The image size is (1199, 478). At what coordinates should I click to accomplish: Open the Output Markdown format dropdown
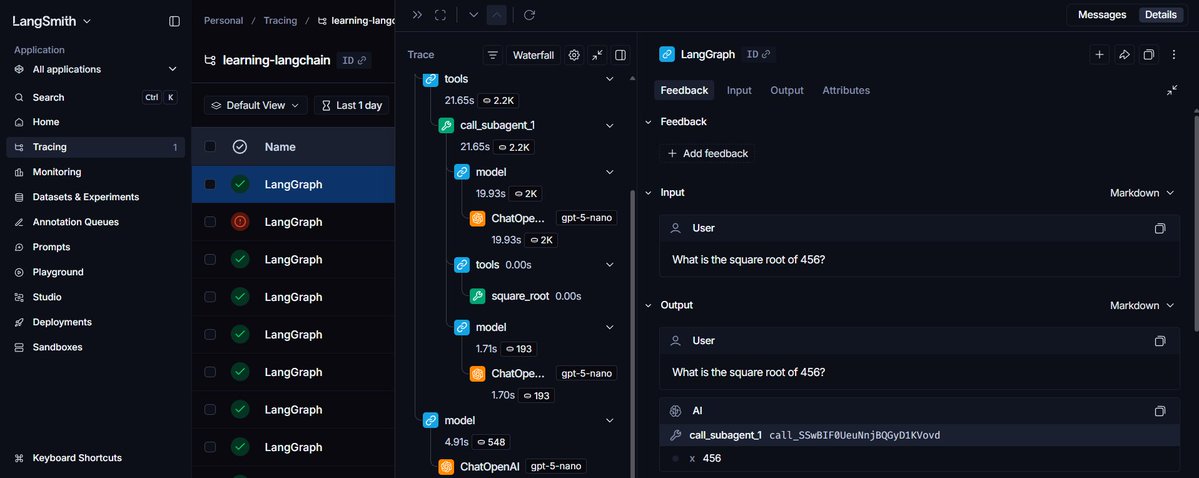[1142, 305]
